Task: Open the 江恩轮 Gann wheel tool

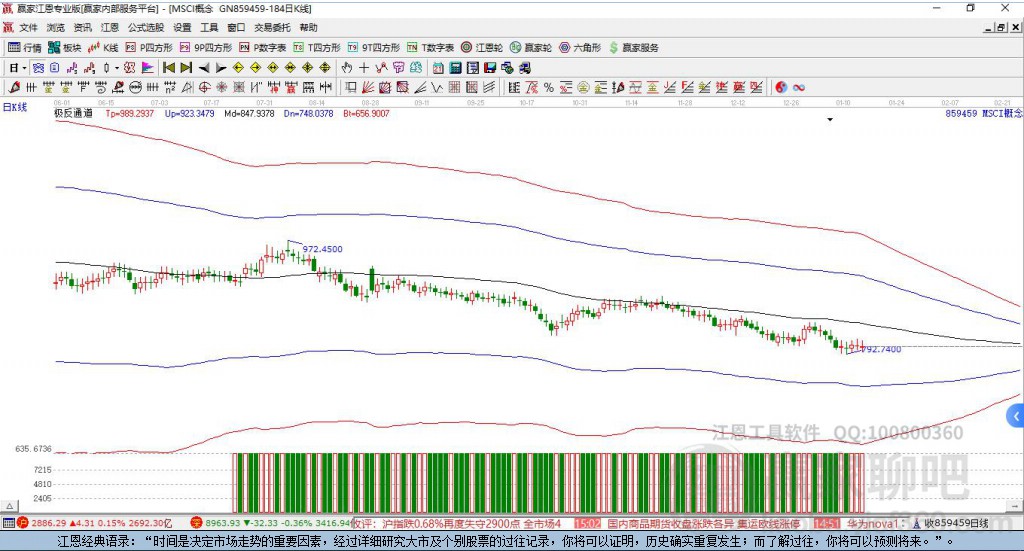Action: 481,47
